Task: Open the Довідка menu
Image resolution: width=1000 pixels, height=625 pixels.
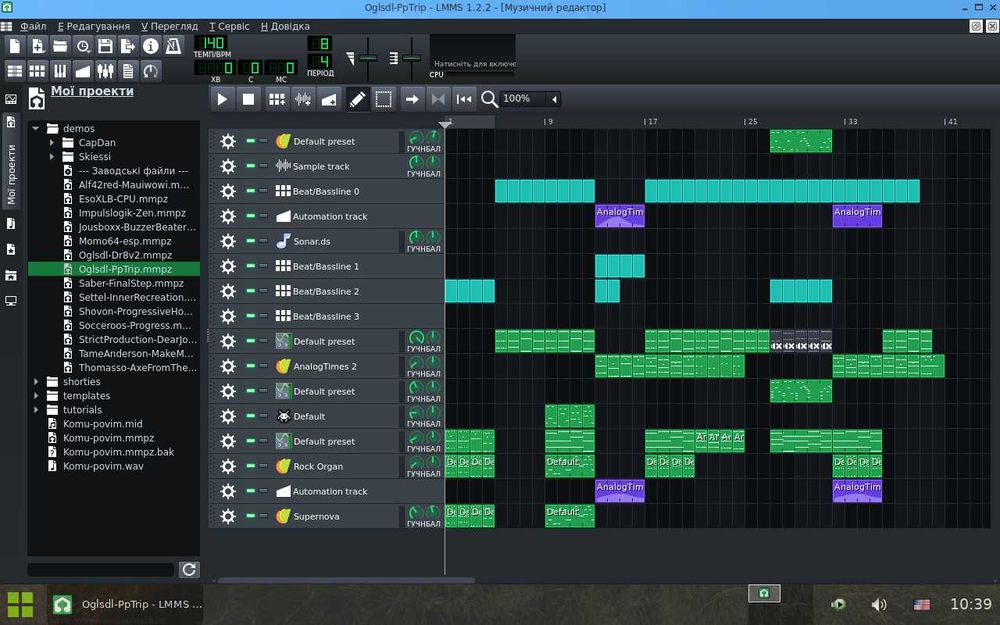Action: [285, 26]
